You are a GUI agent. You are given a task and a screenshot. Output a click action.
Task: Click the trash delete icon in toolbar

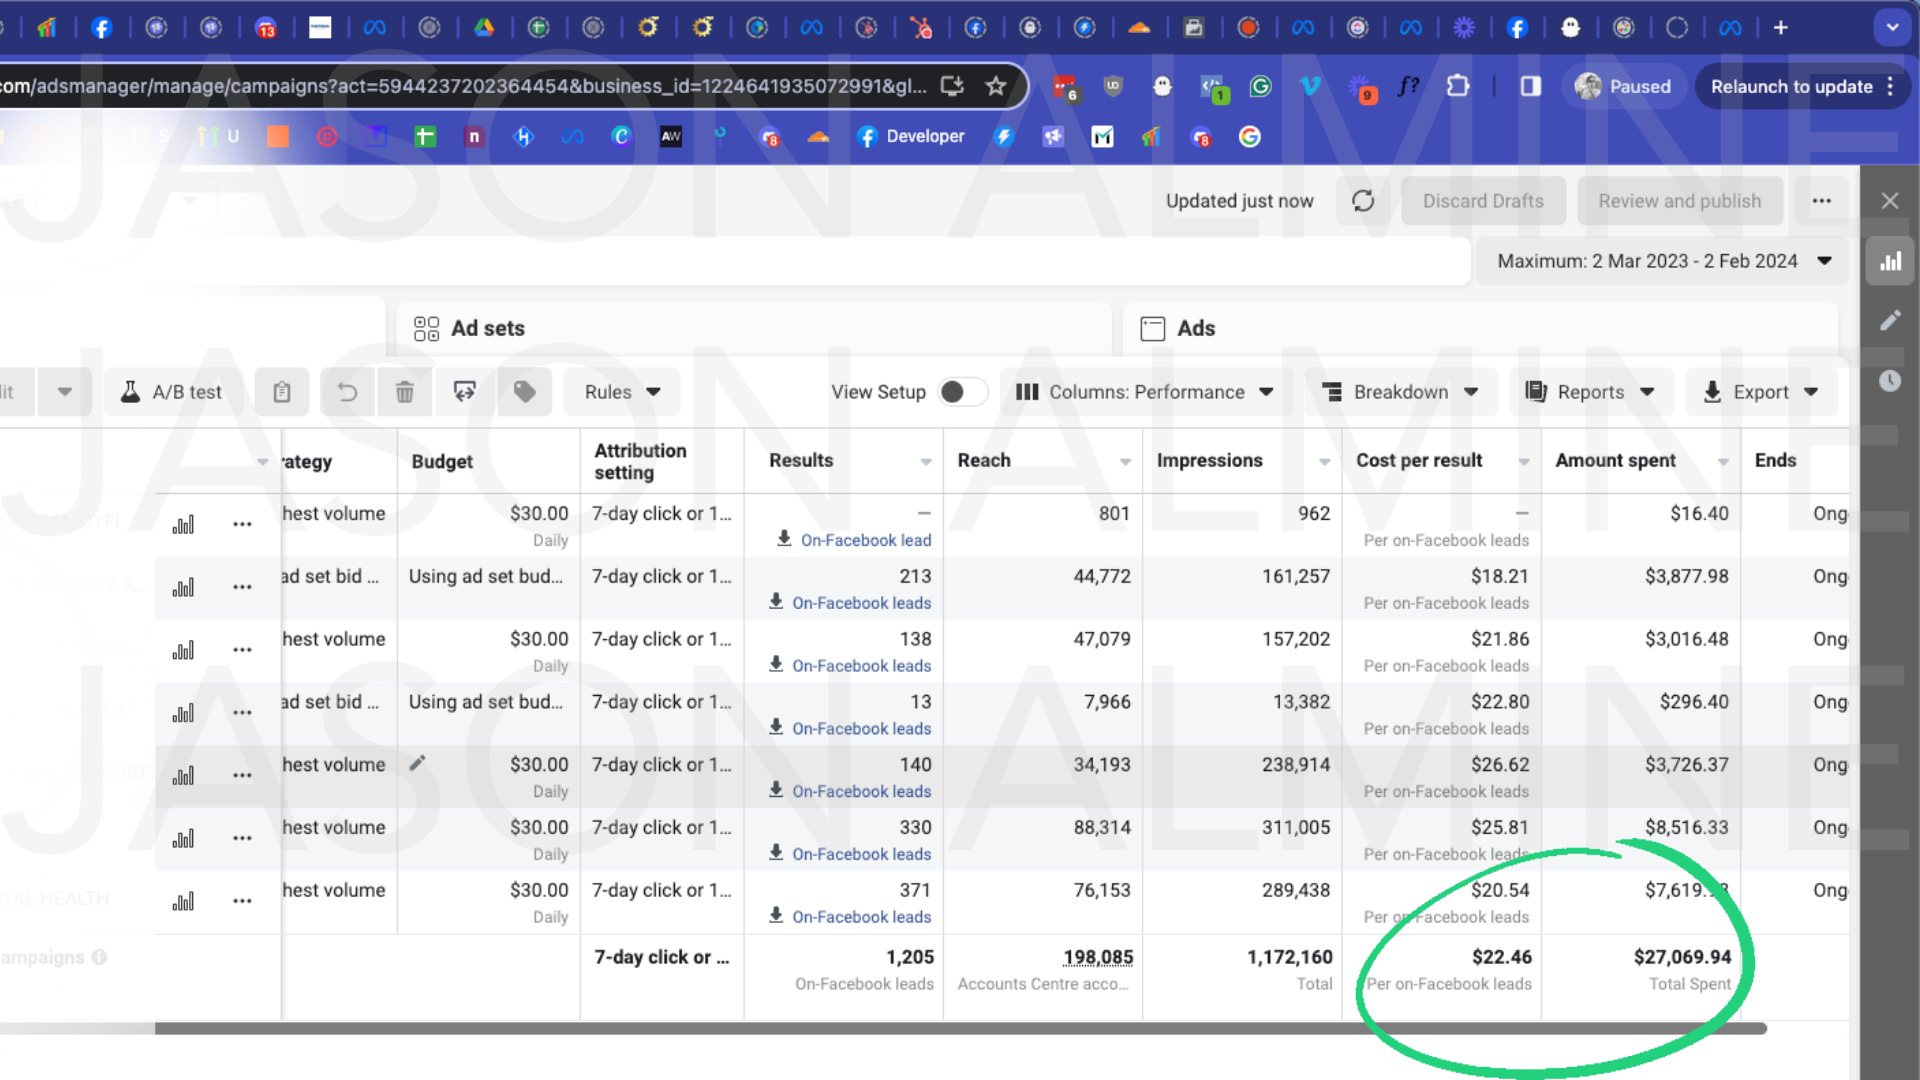tap(405, 392)
